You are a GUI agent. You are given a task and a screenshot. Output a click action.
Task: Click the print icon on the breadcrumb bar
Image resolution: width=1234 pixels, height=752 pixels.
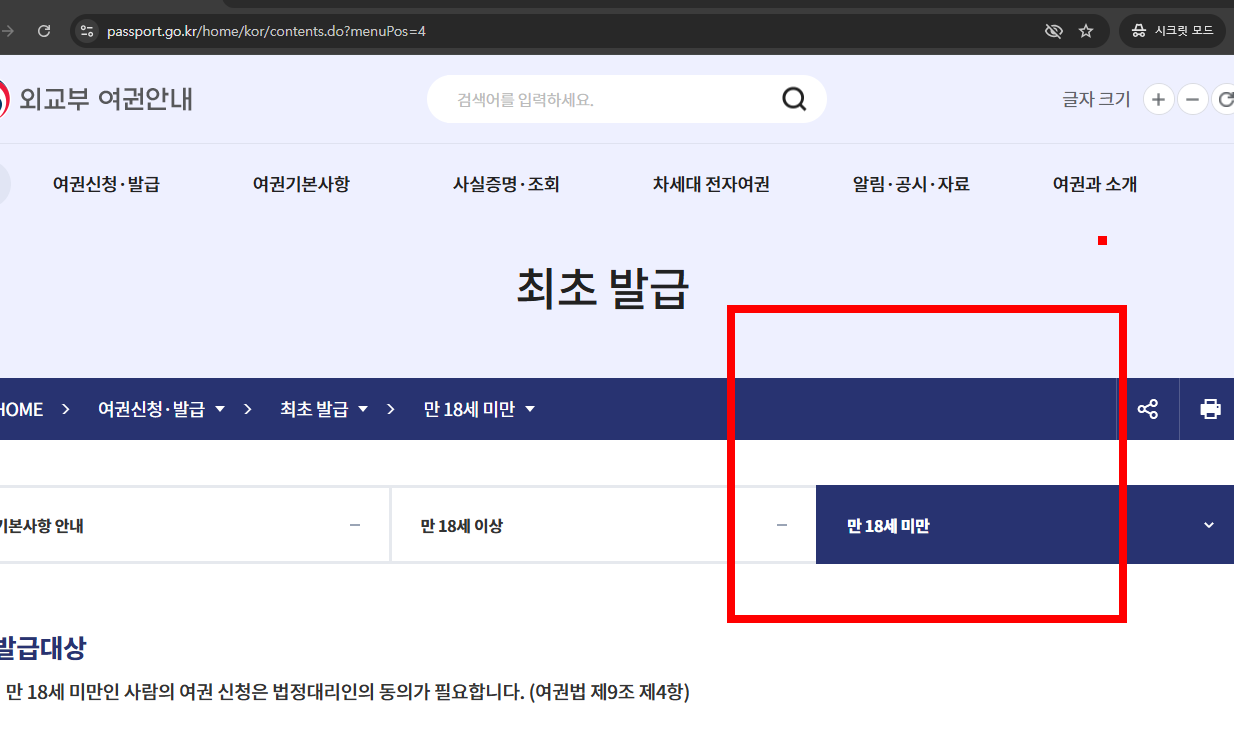(x=1211, y=409)
